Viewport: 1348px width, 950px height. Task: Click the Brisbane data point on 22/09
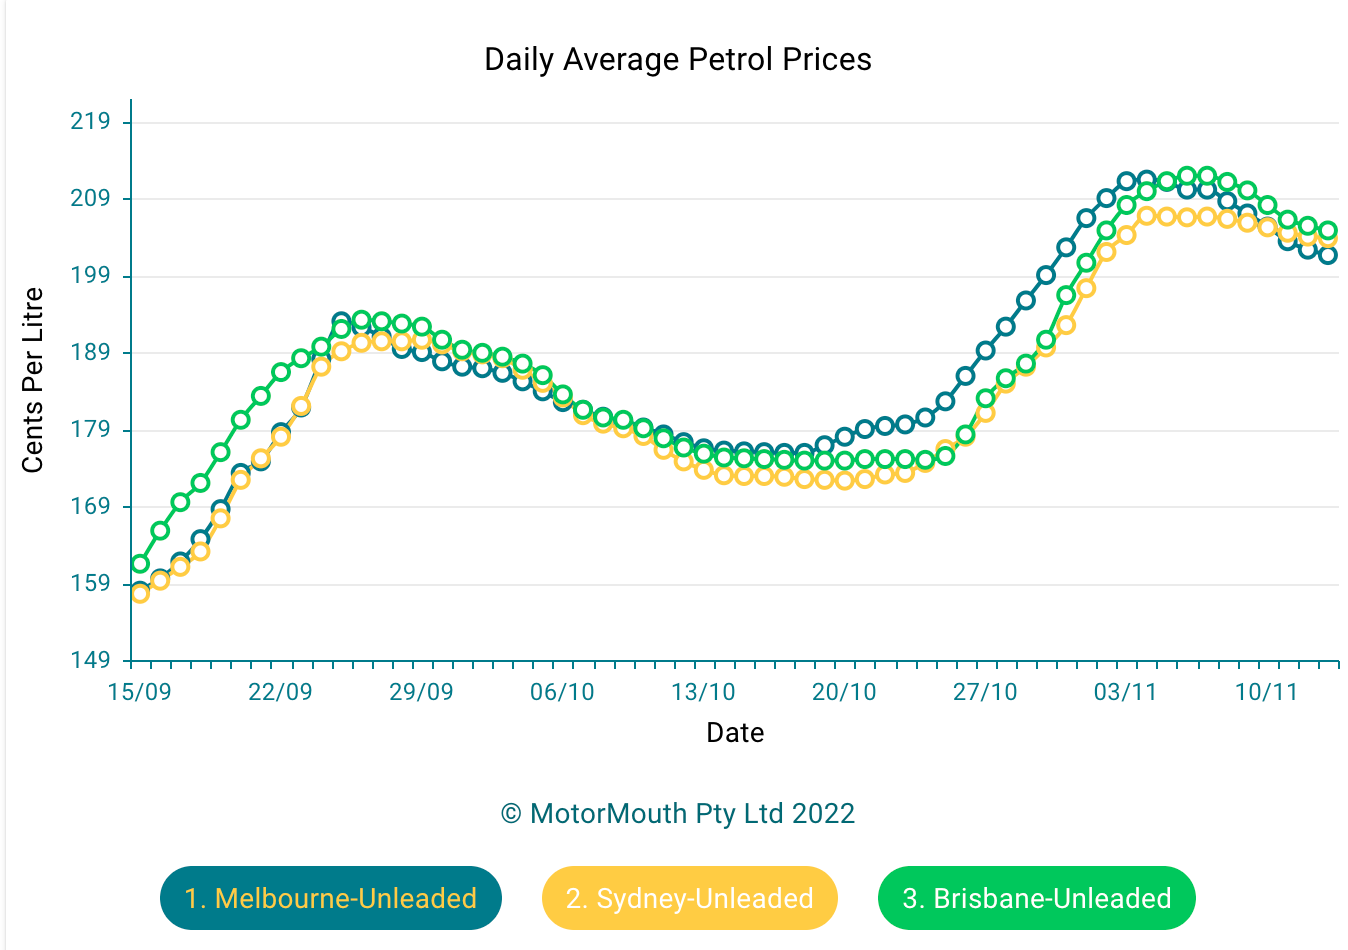point(281,372)
